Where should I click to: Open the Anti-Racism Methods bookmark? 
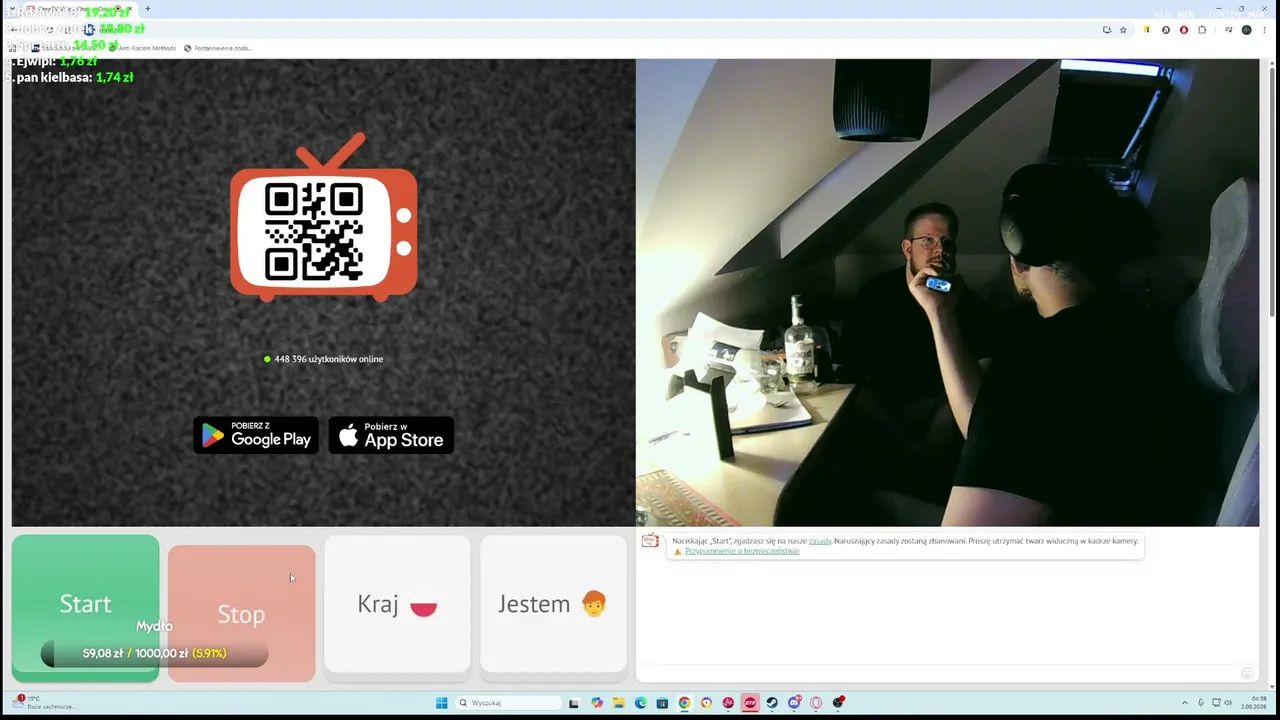tap(143, 48)
